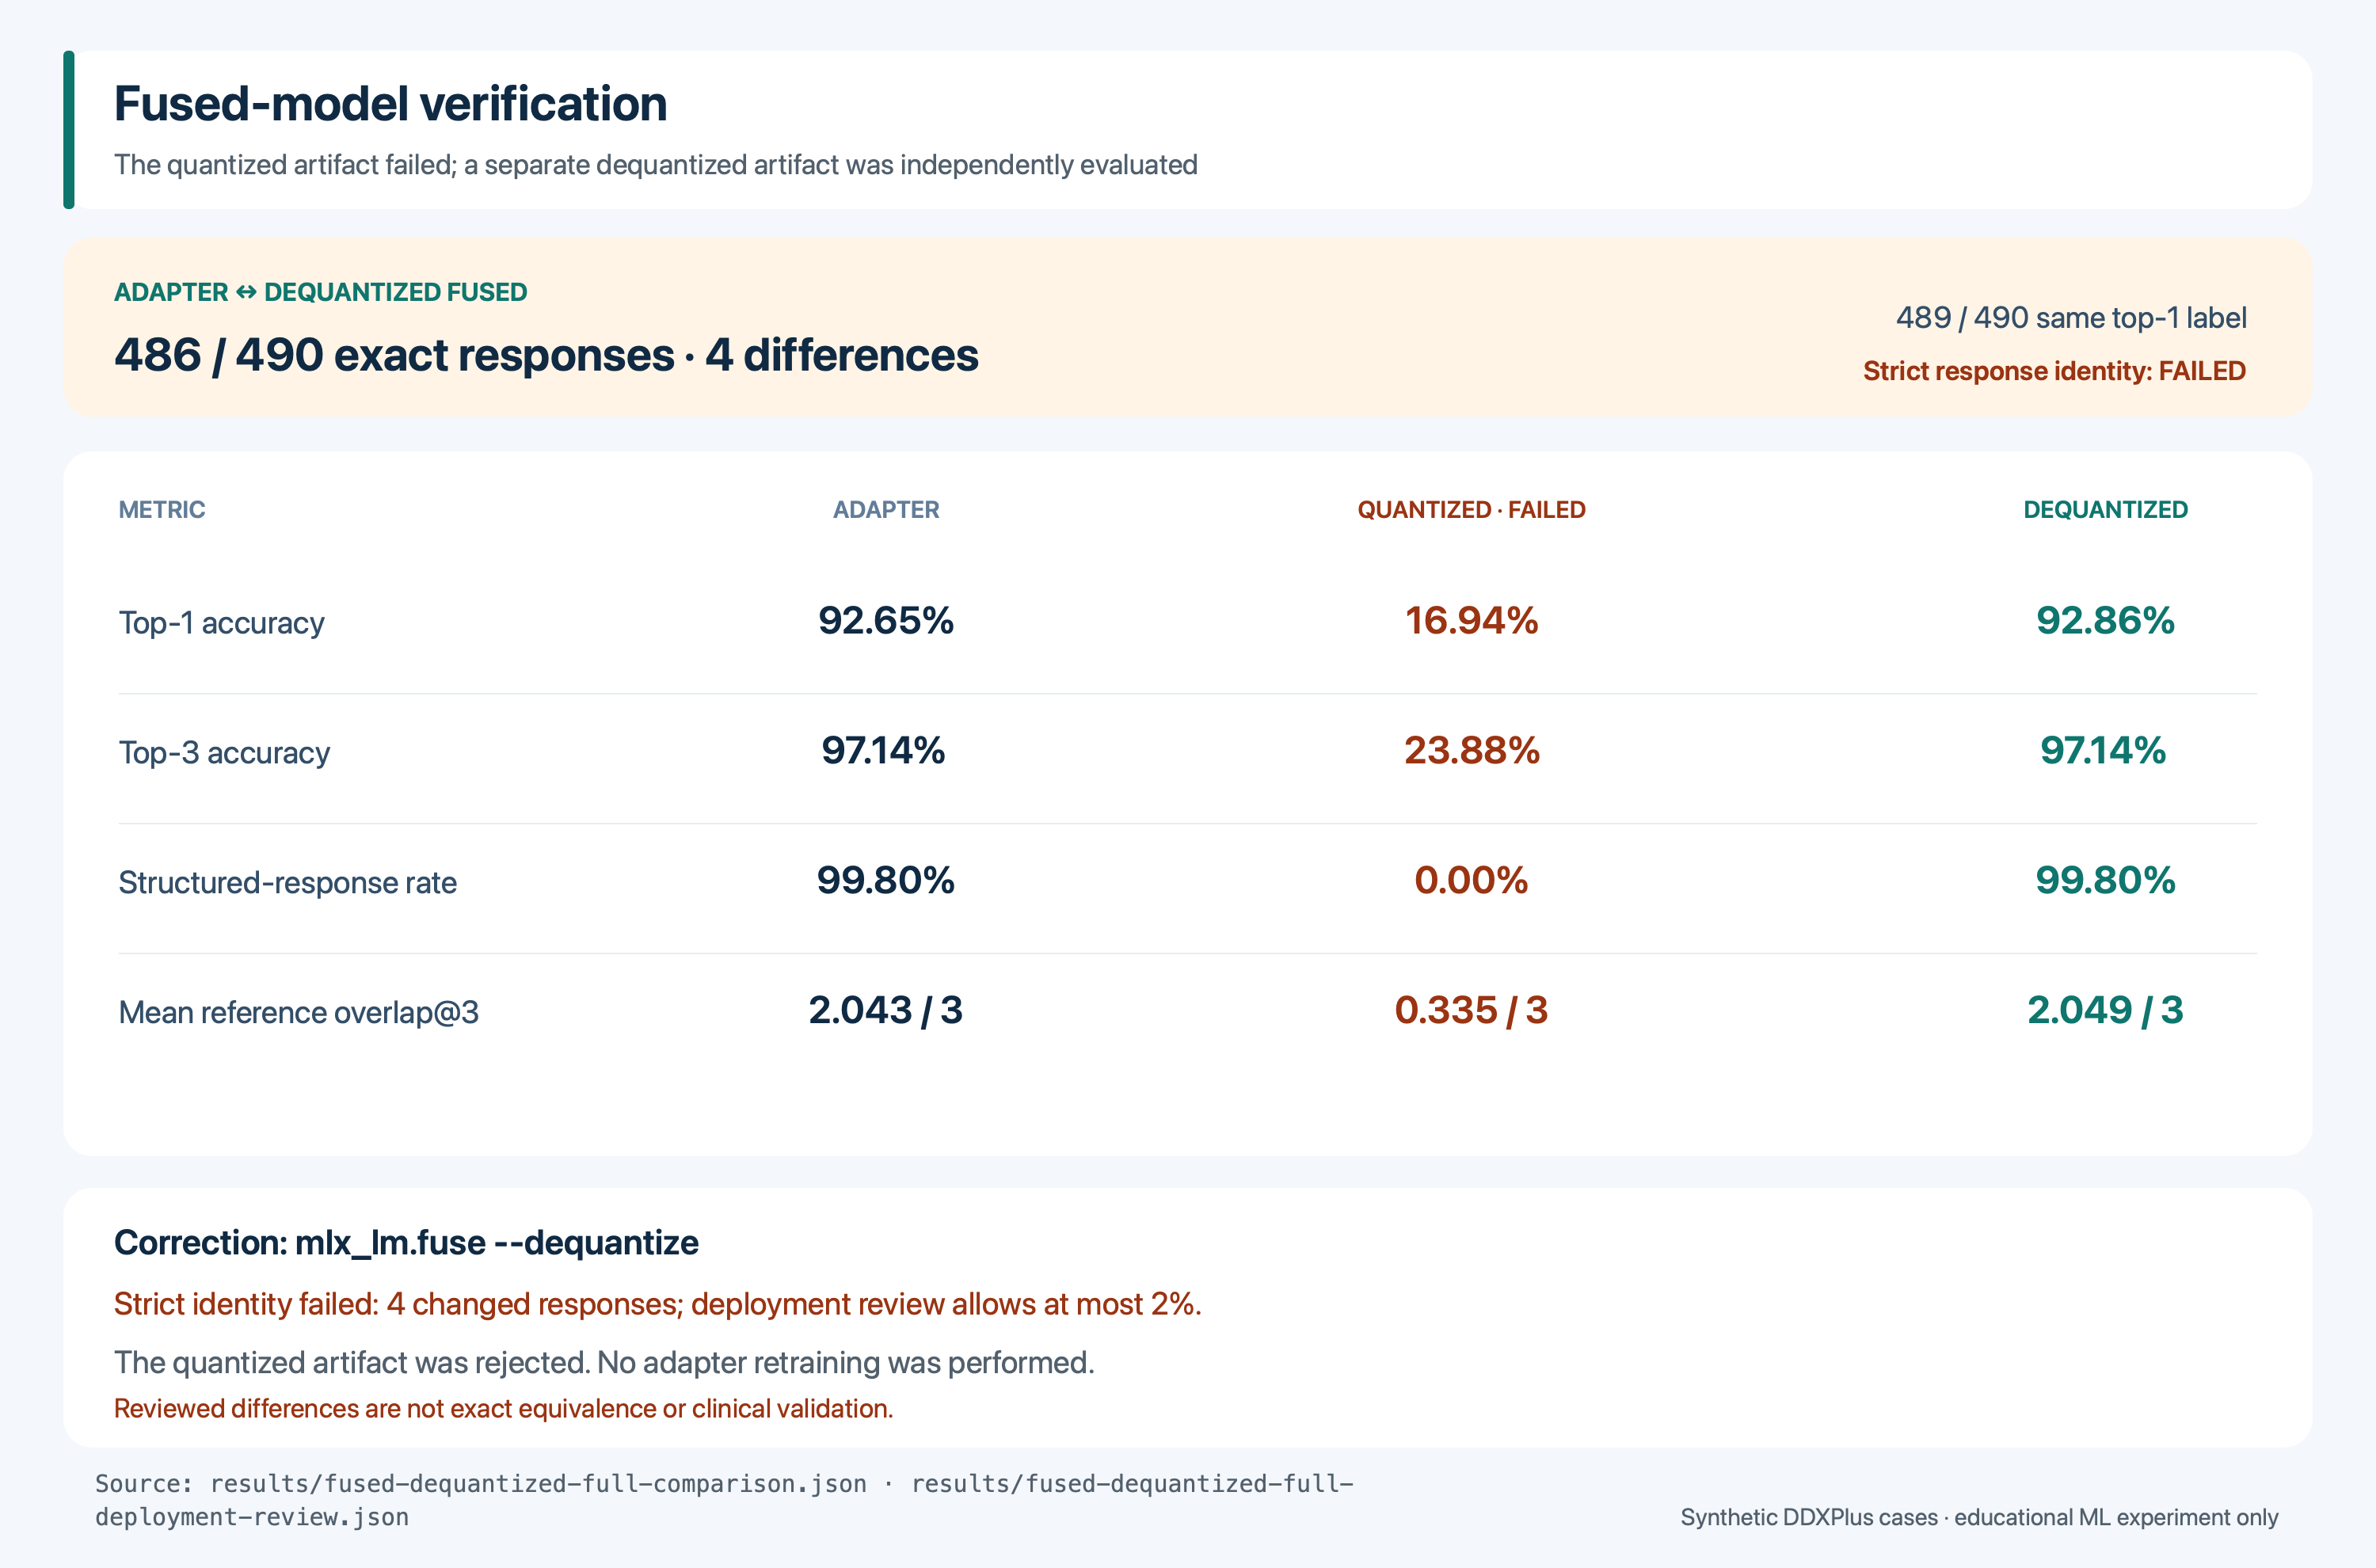The image size is (2376, 1568).
Task: Click the quantized Top-1 value 16.94%
Action: tap(1471, 621)
